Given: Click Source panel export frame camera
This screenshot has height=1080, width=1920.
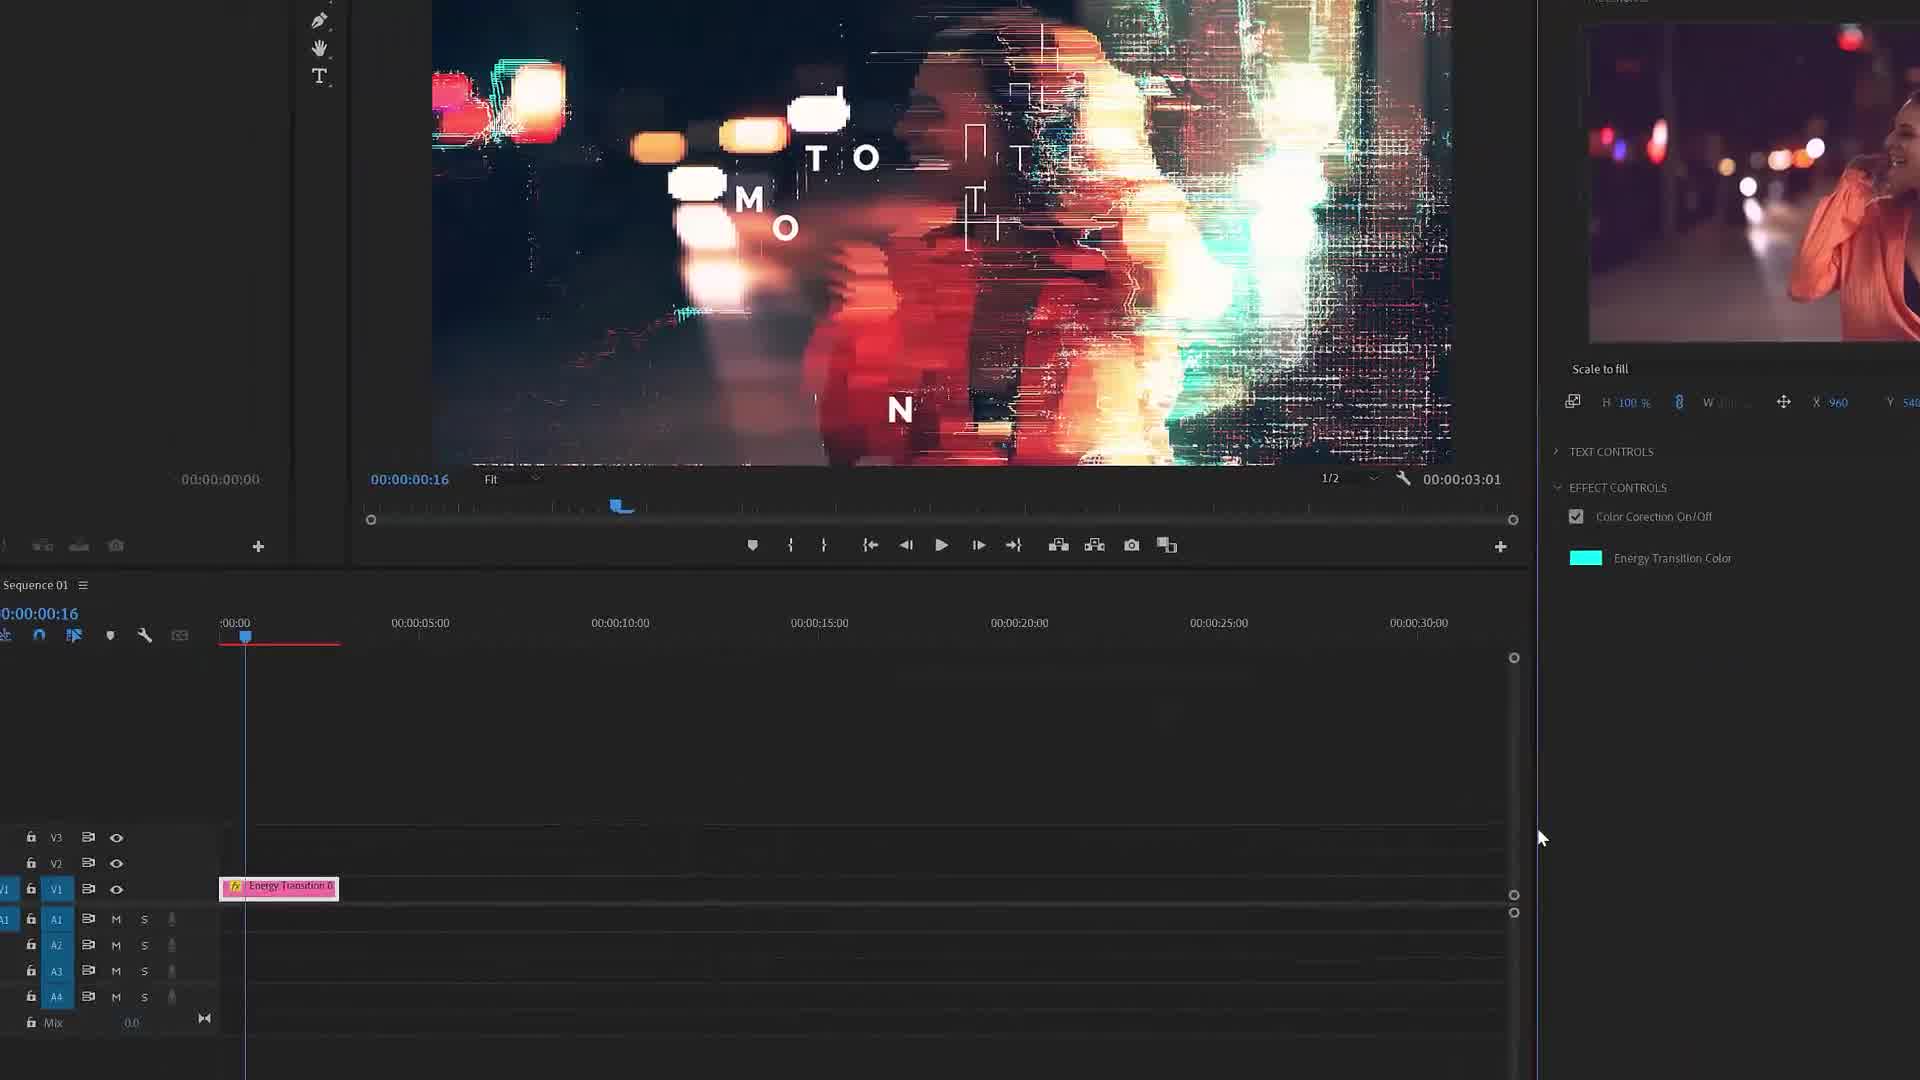Looking at the screenshot, I should click(x=116, y=546).
